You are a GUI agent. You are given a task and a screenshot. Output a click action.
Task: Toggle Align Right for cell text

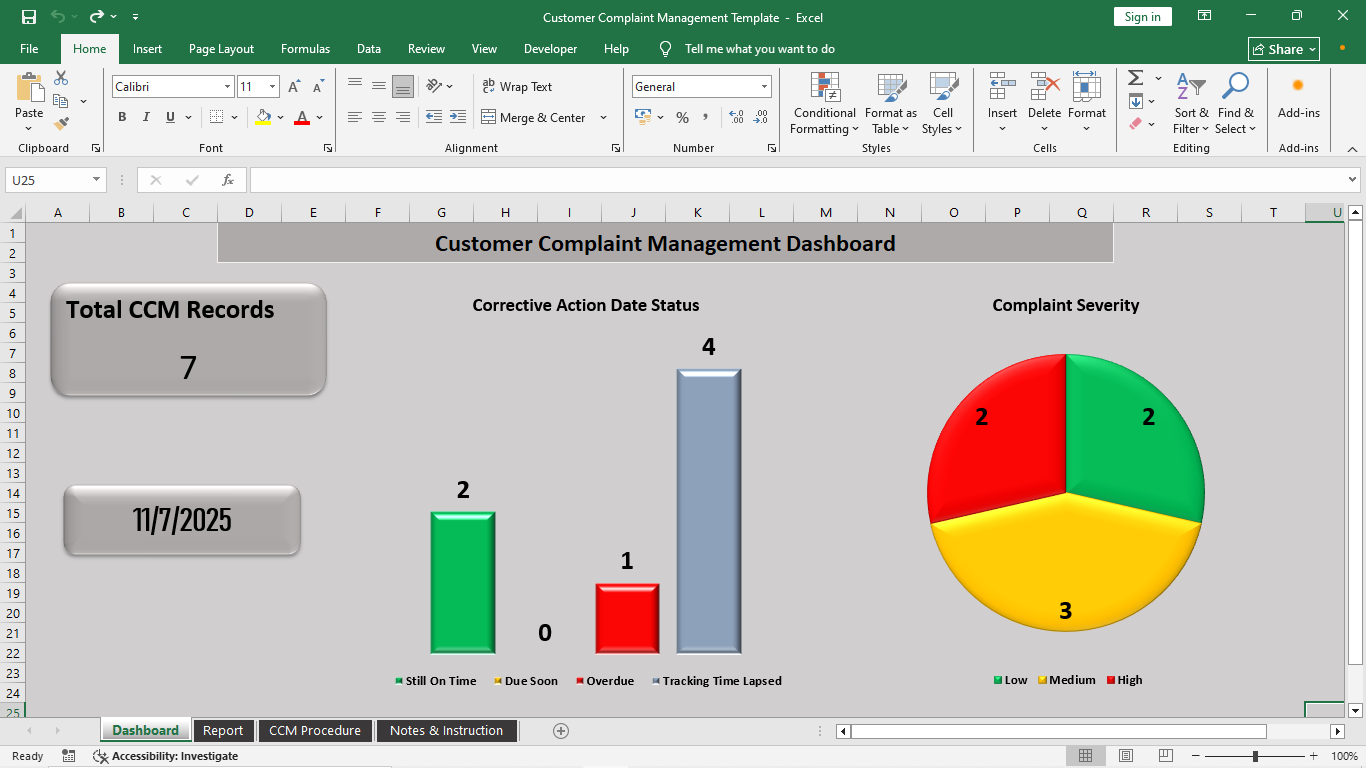[x=403, y=117]
